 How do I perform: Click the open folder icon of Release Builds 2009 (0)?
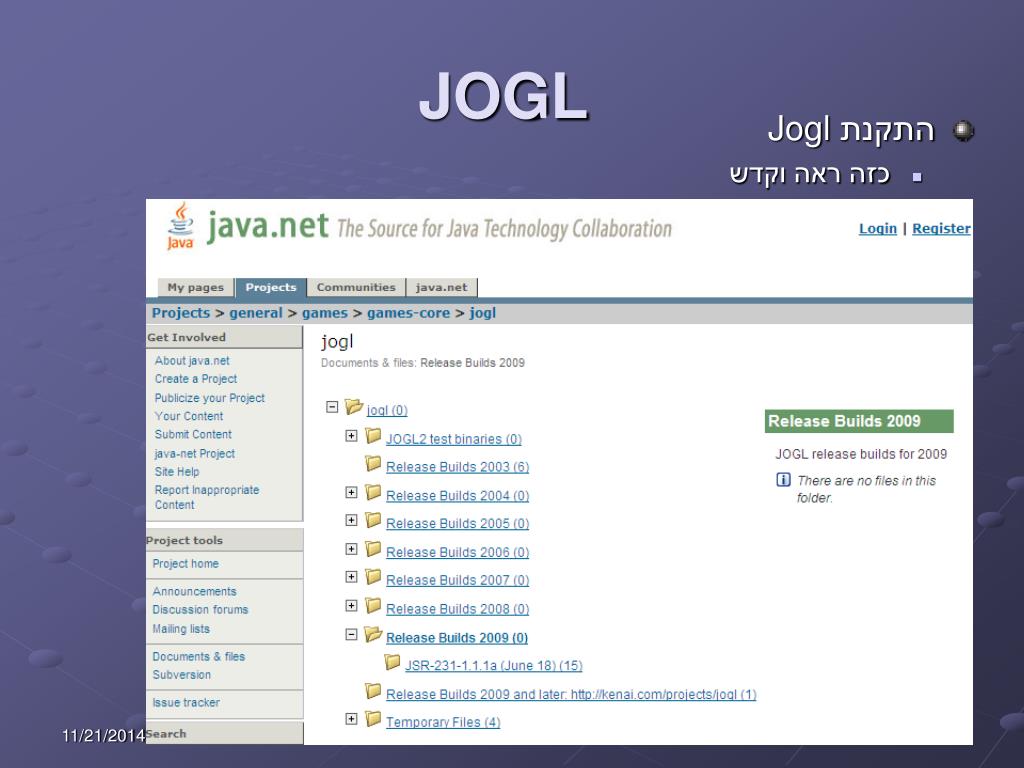(374, 634)
